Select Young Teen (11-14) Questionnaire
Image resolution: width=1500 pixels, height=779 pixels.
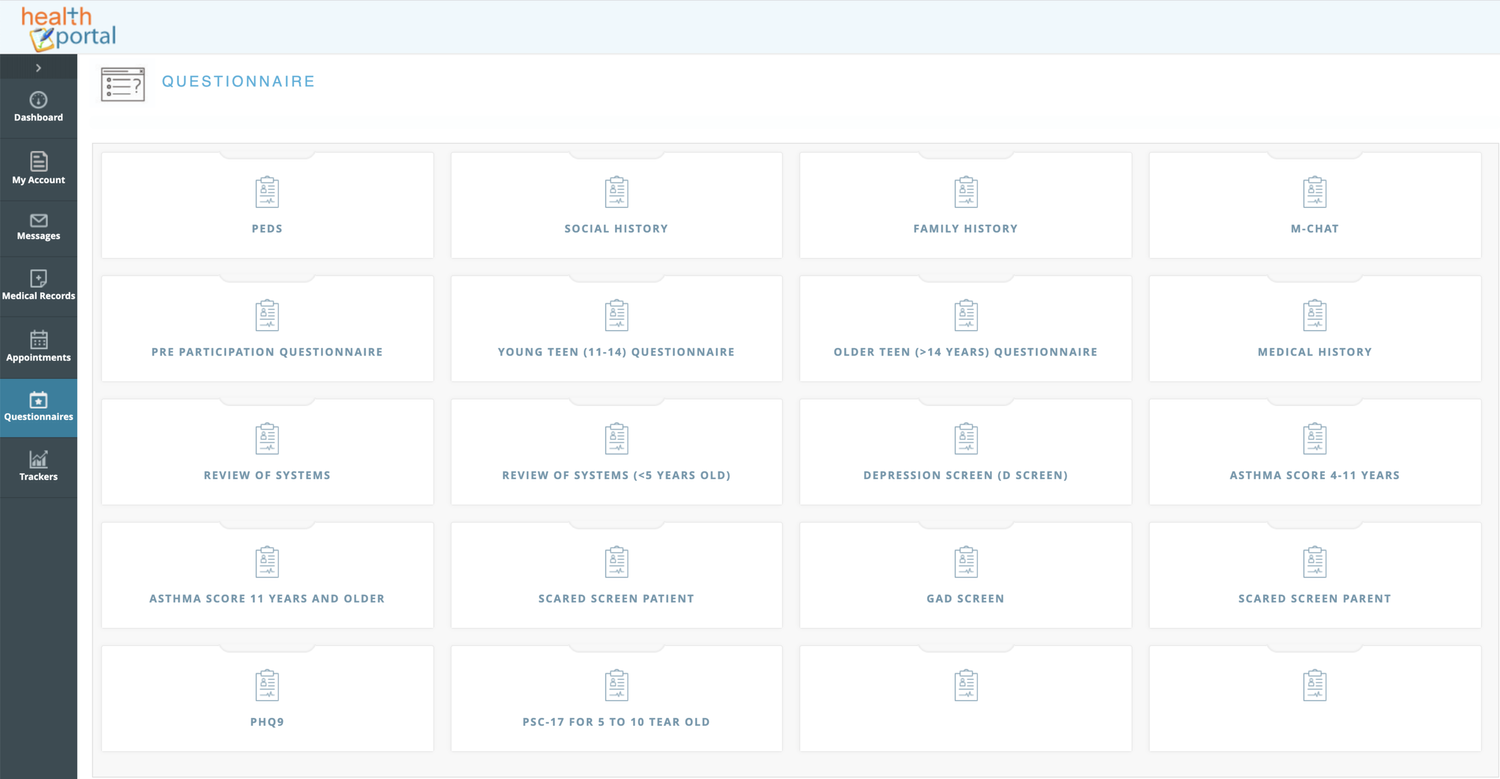click(616, 329)
